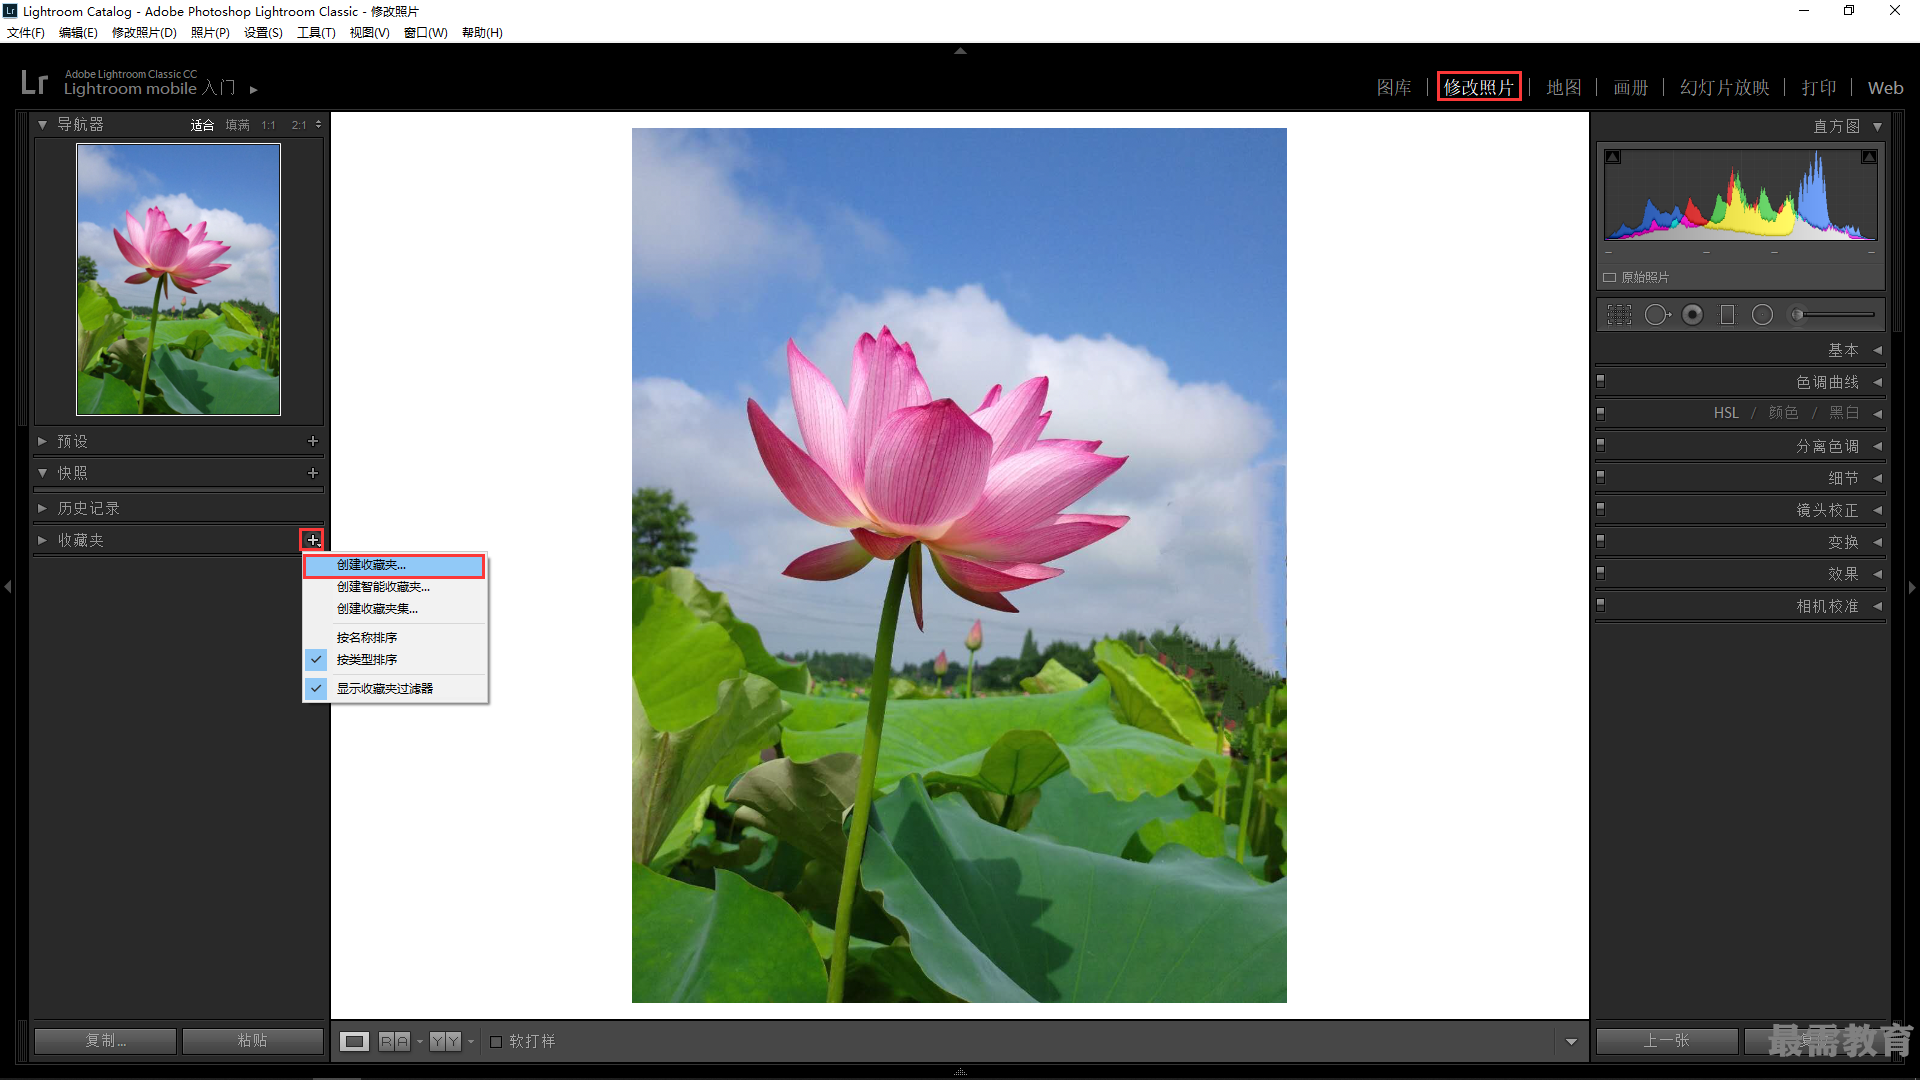Switch to the 地图 module

[1564, 88]
